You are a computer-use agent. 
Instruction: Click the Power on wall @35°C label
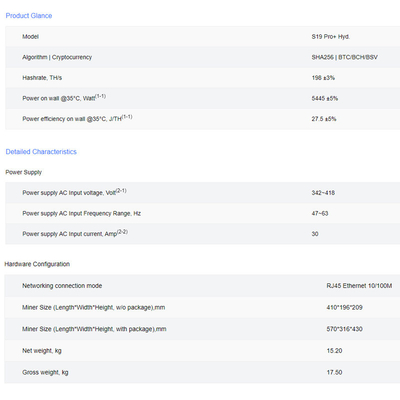click(64, 98)
